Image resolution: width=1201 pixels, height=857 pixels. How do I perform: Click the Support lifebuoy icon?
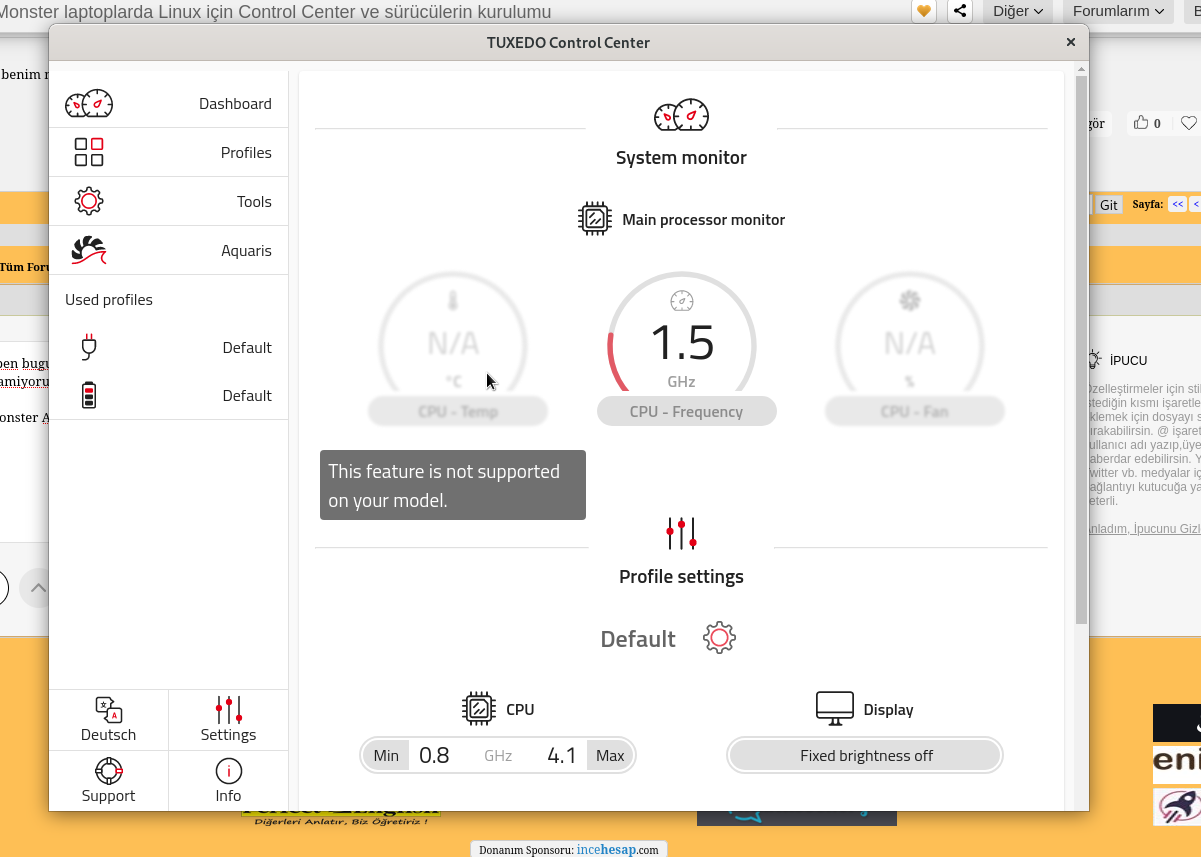click(108, 771)
